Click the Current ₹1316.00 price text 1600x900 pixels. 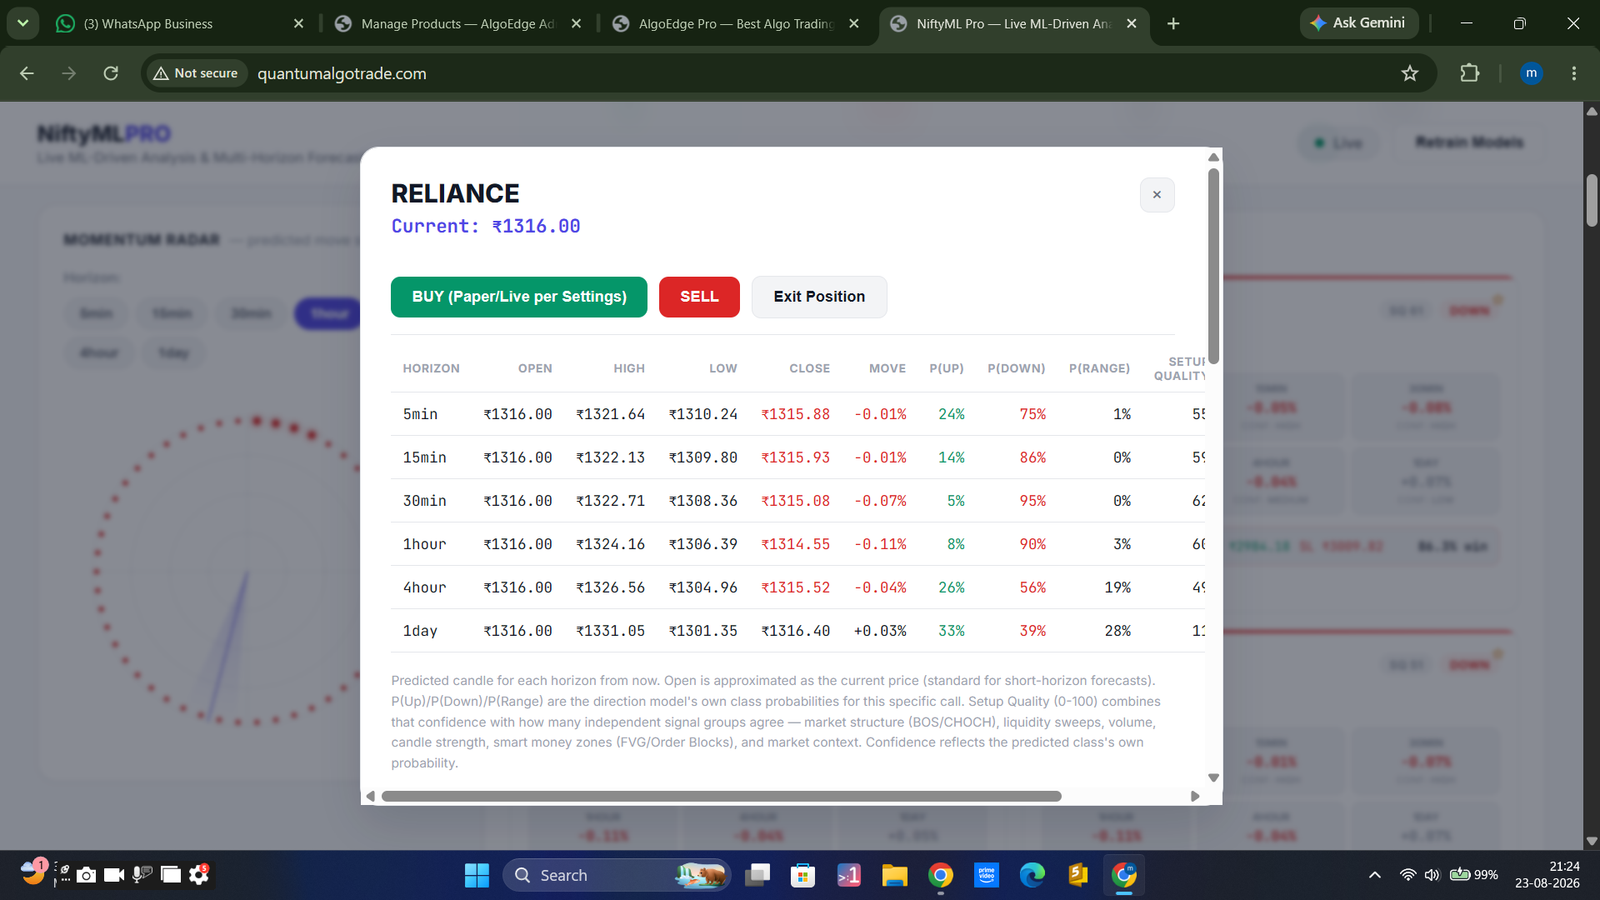pyautogui.click(x=486, y=226)
